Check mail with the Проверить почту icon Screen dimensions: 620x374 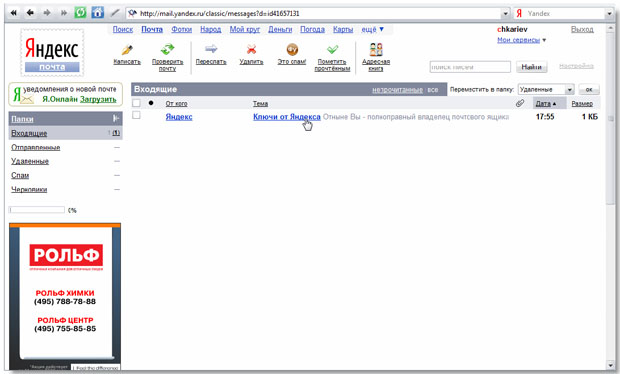click(x=167, y=49)
